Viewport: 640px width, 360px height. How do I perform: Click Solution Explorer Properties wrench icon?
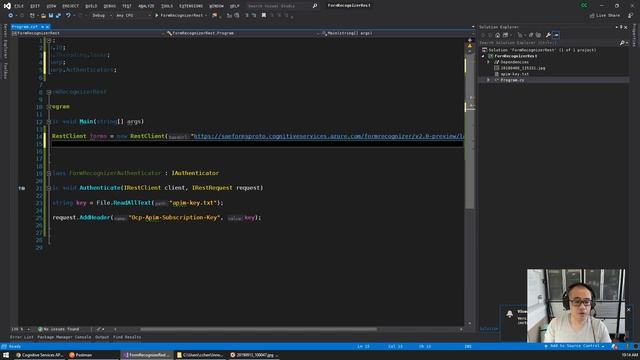pyautogui.click(x=548, y=35)
